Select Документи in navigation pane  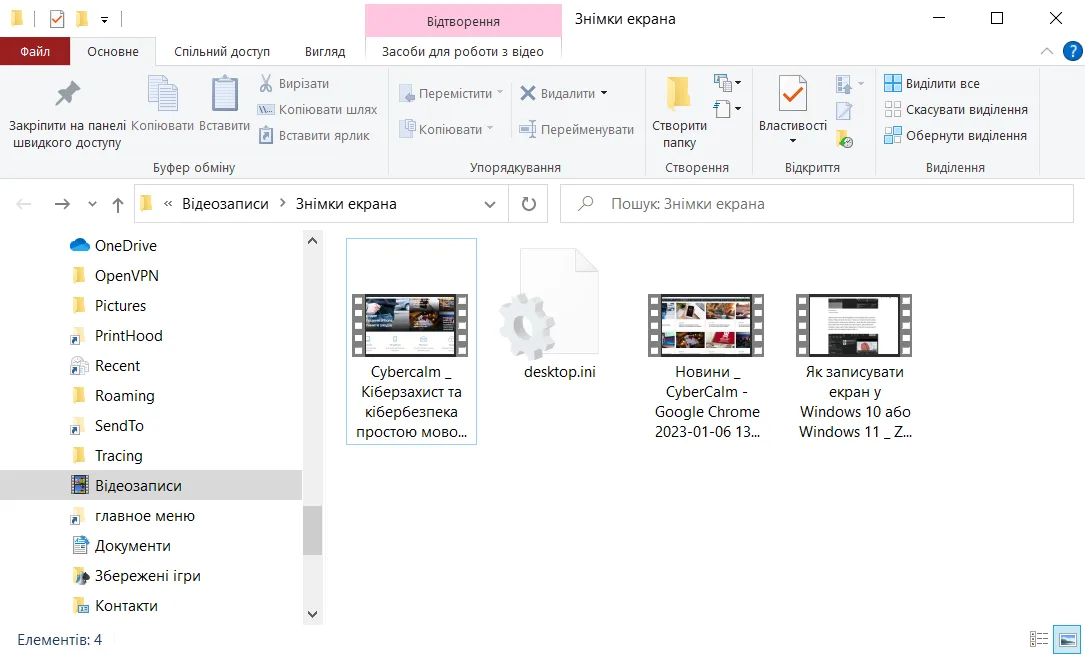tap(121, 546)
